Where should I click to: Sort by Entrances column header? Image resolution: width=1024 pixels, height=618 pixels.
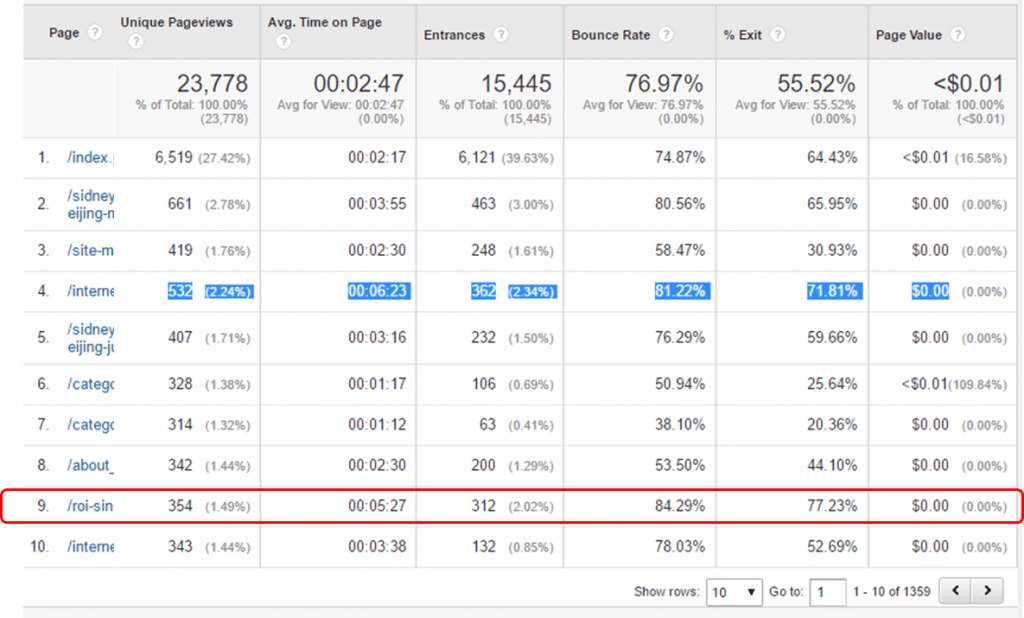456,35
